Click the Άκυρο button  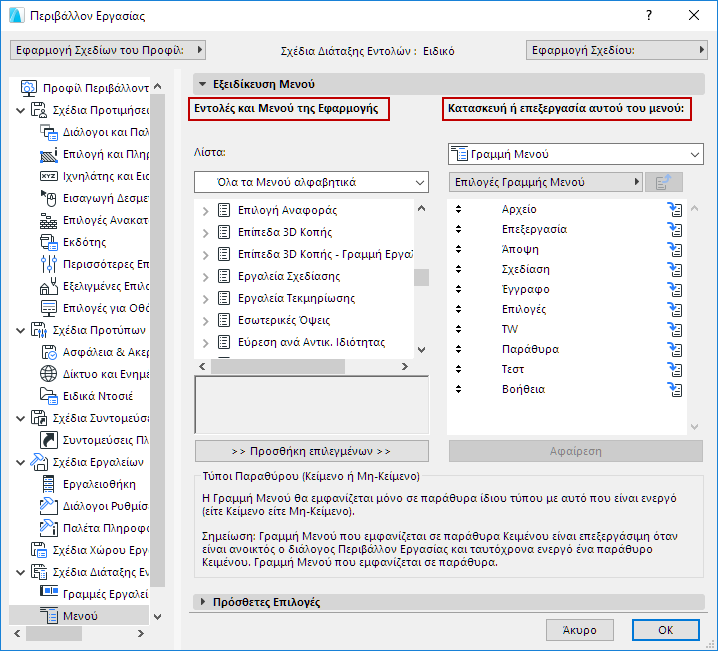(x=580, y=630)
